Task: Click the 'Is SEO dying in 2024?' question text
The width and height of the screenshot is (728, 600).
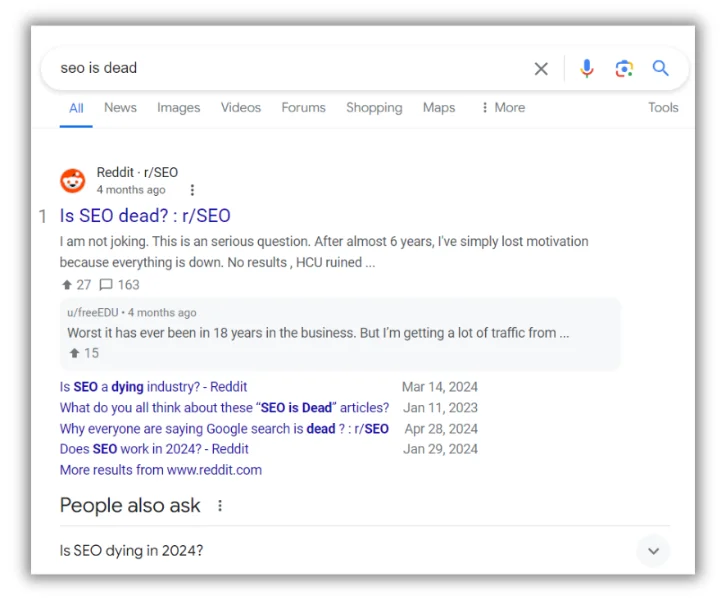Action: [x=131, y=551]
